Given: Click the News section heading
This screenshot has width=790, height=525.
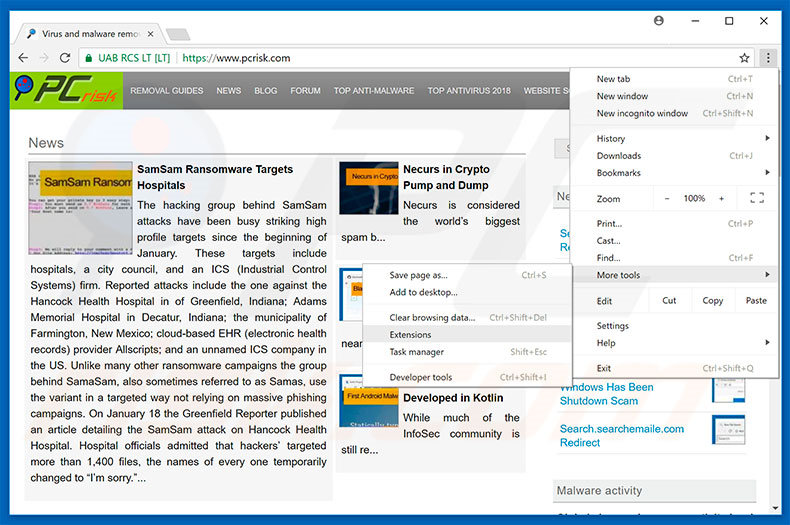Looking at the screenshot, I should (x=46, y=143).
